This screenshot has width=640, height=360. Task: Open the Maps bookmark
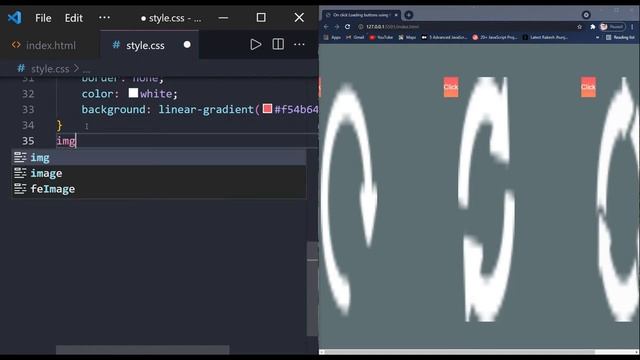[x=407, y=37]
